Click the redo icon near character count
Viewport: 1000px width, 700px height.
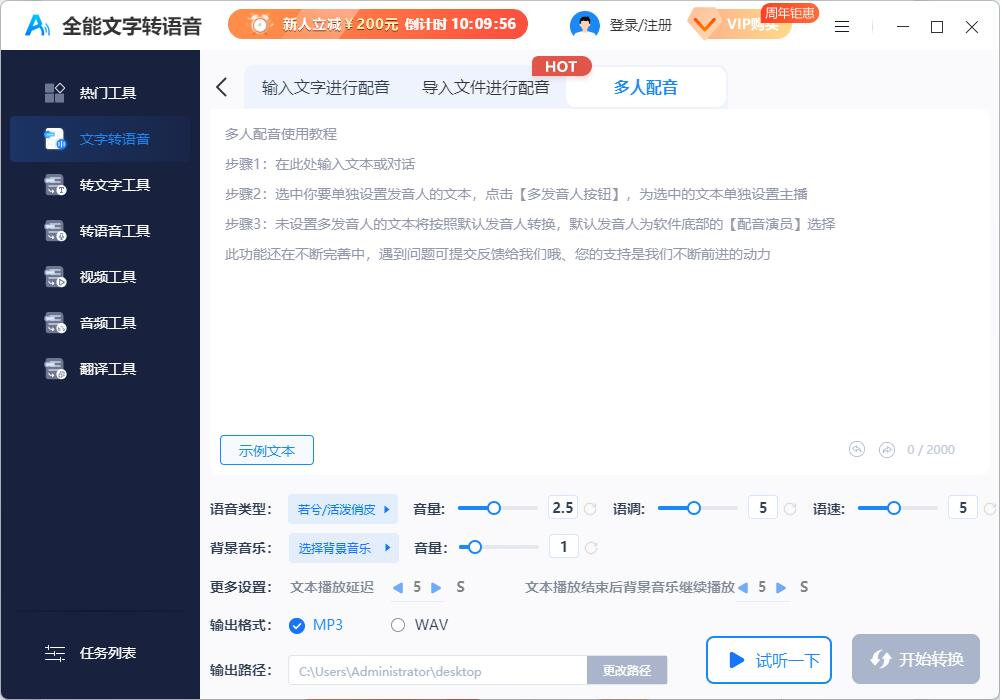coord(886,449)
